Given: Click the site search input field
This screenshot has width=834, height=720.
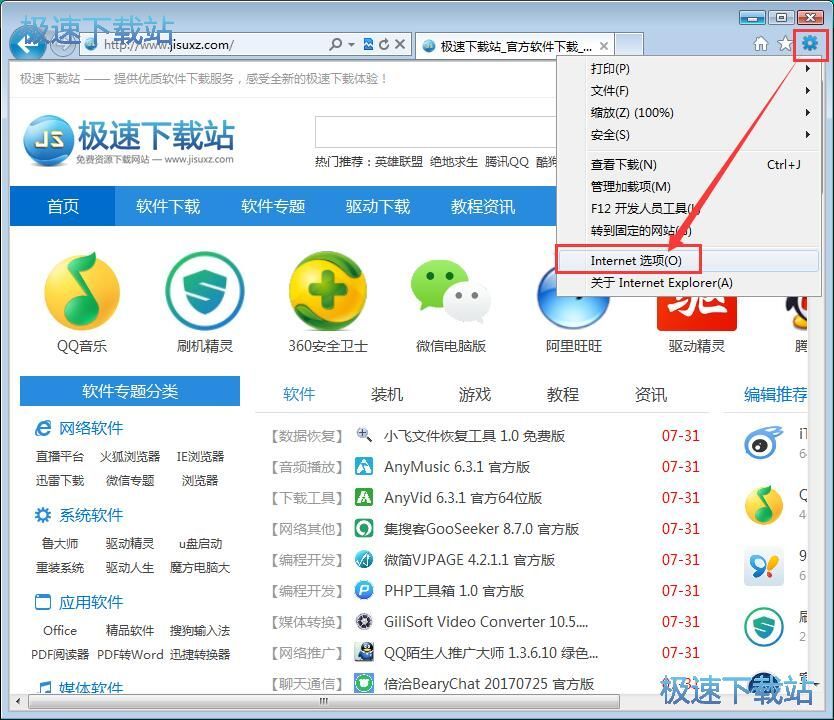Looking at the screenshot, I should (436, 132).
